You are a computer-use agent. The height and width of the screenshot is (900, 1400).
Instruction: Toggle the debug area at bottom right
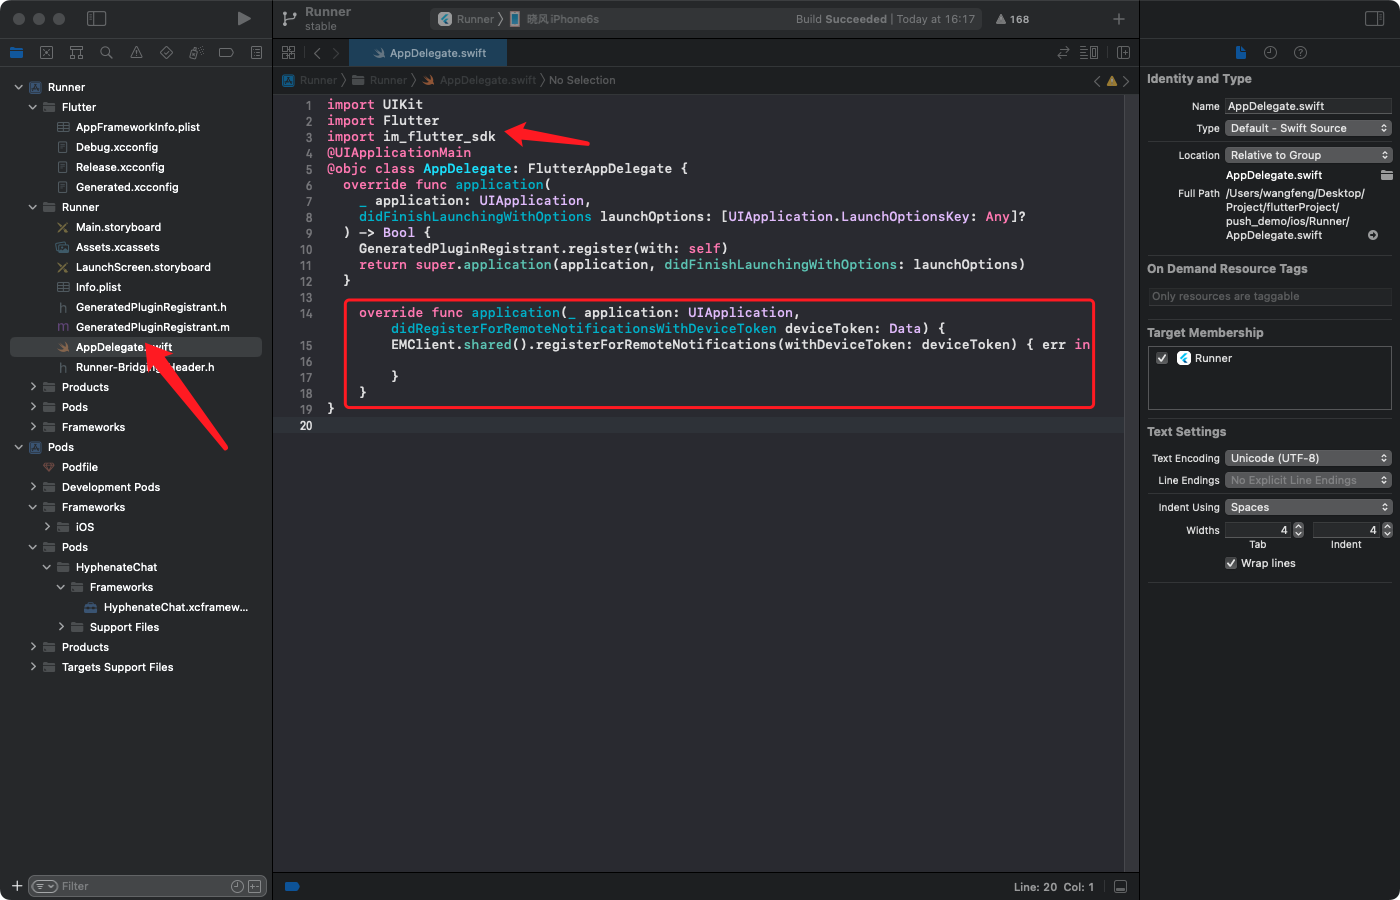click(x=1121, y=887)
